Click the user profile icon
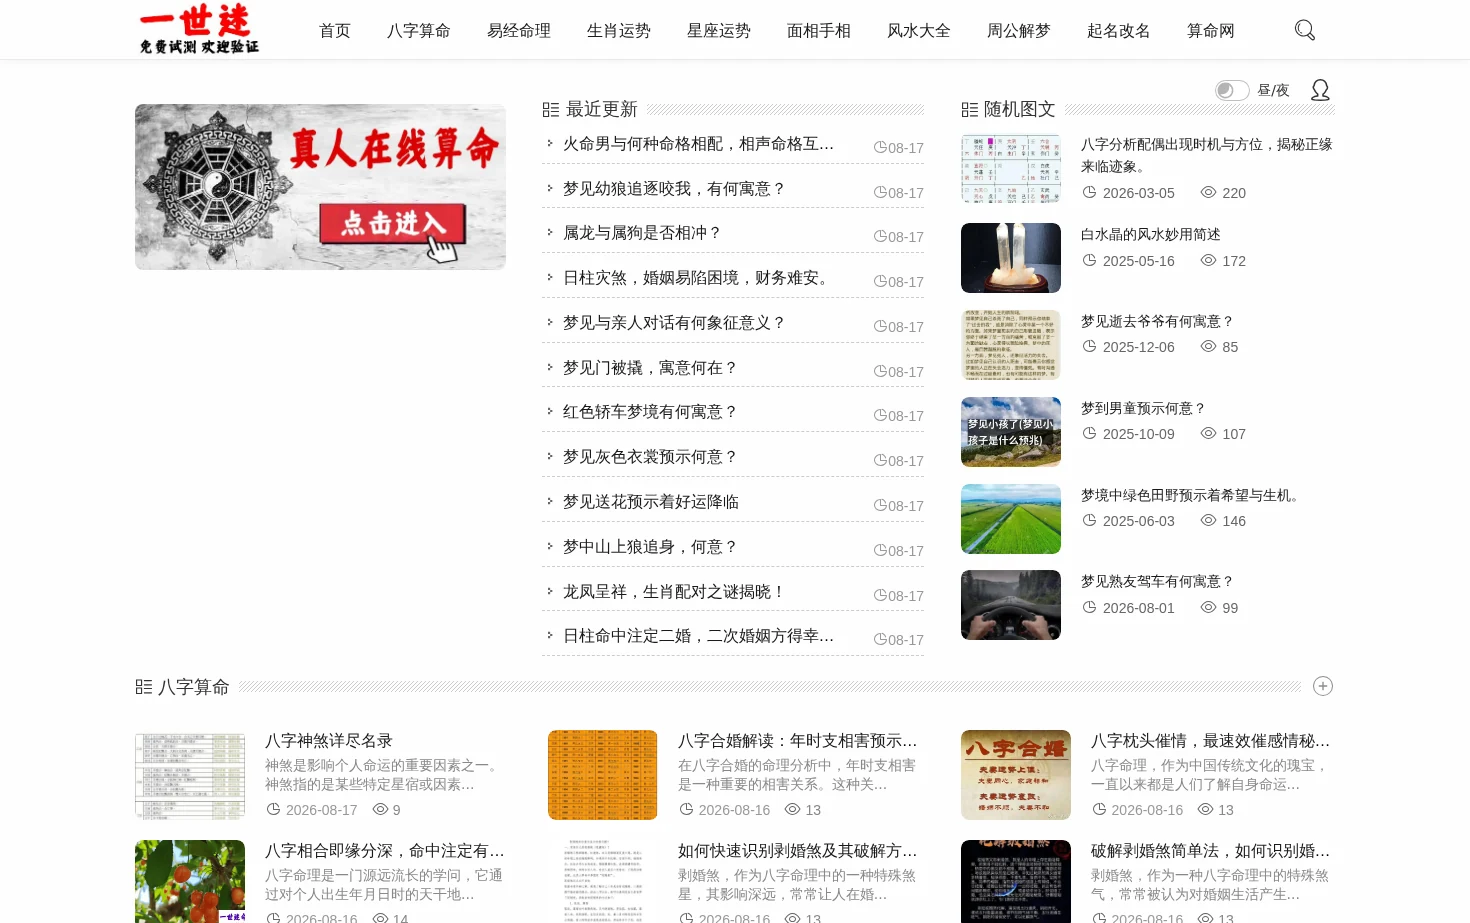 (1320, 90)
